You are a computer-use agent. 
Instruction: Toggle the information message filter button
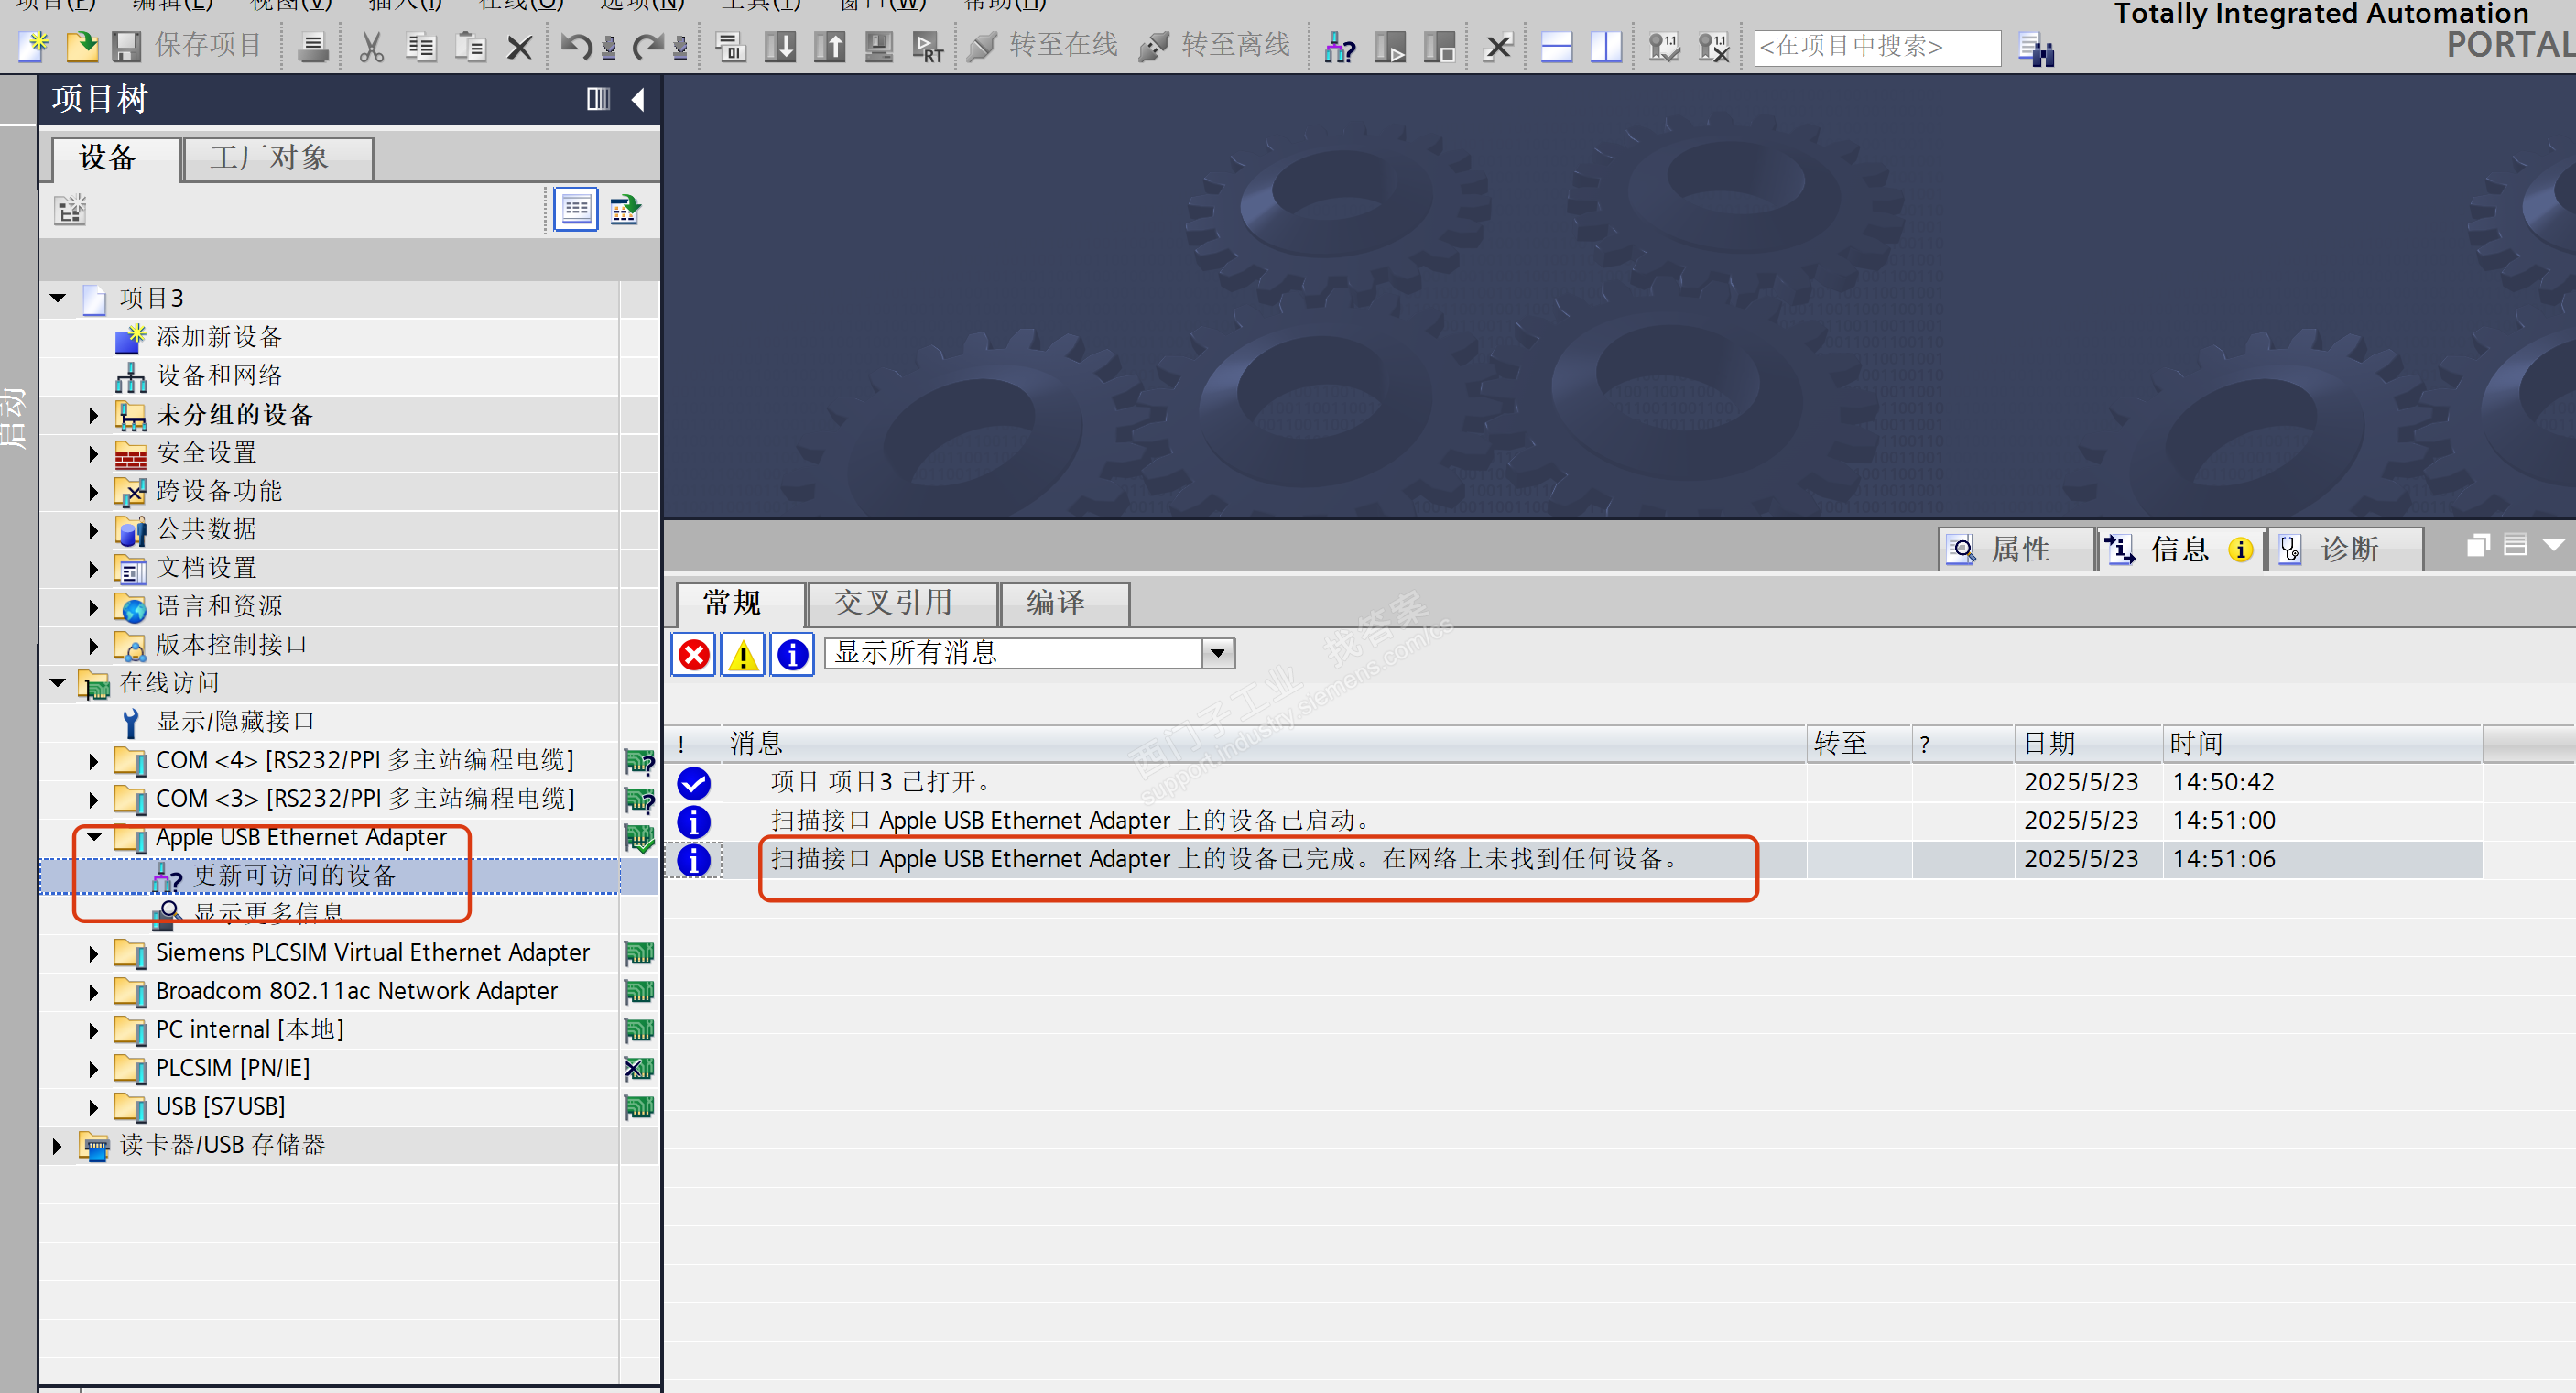(792, 655)
